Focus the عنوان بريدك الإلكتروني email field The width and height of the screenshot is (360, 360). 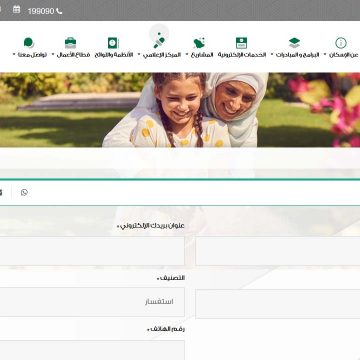[x=92, y=251]
